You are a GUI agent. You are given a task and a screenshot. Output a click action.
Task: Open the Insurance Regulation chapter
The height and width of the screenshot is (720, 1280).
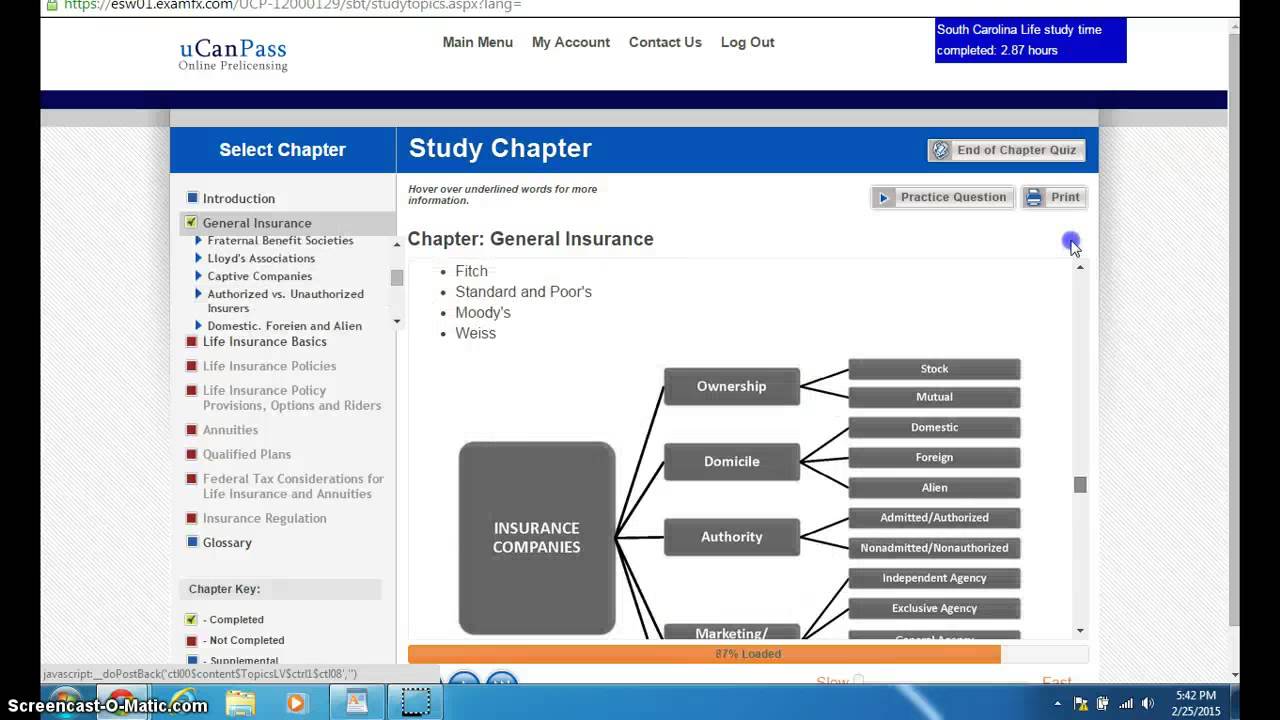point(264,518)
